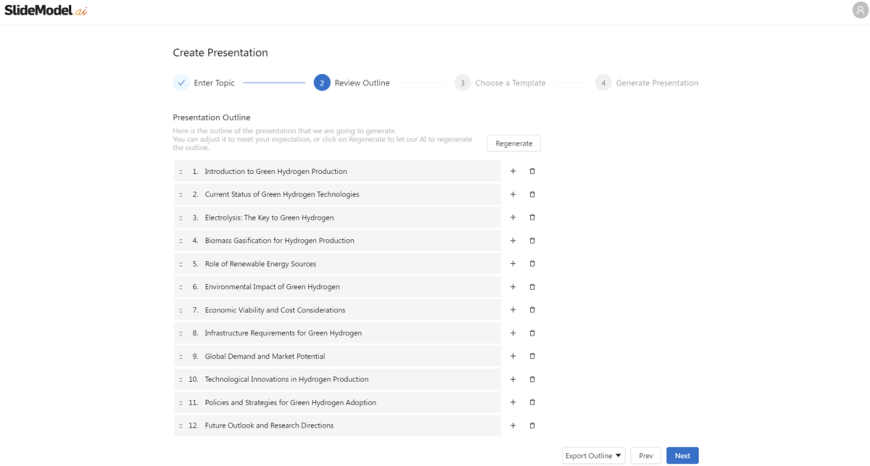The image size is (870, 466).
Task: Select the Review Outline step
Action: tap(352, 83)
